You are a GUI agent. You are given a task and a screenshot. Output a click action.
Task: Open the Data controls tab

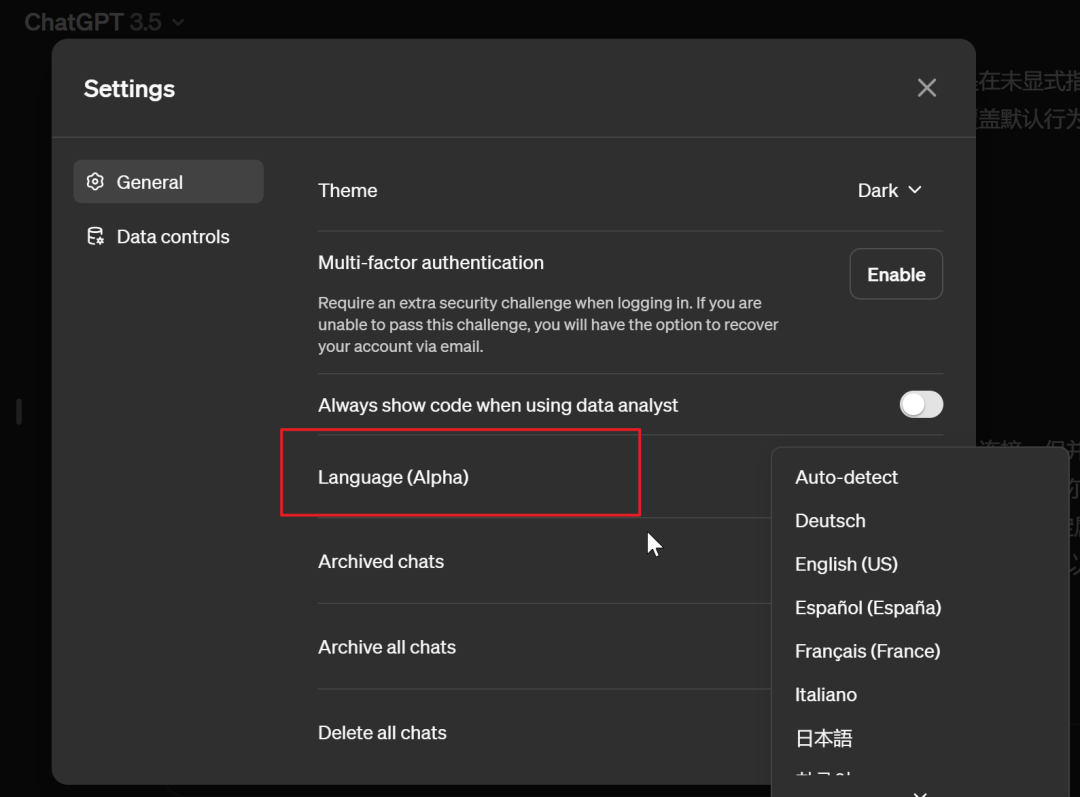(168, 236)
